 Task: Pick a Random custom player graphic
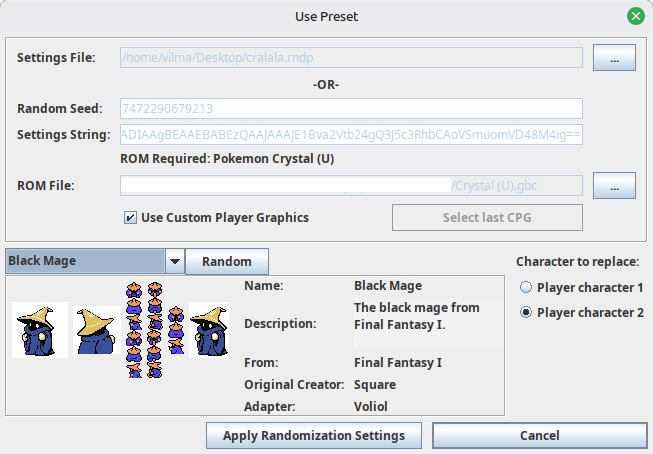tap(227, 262)
